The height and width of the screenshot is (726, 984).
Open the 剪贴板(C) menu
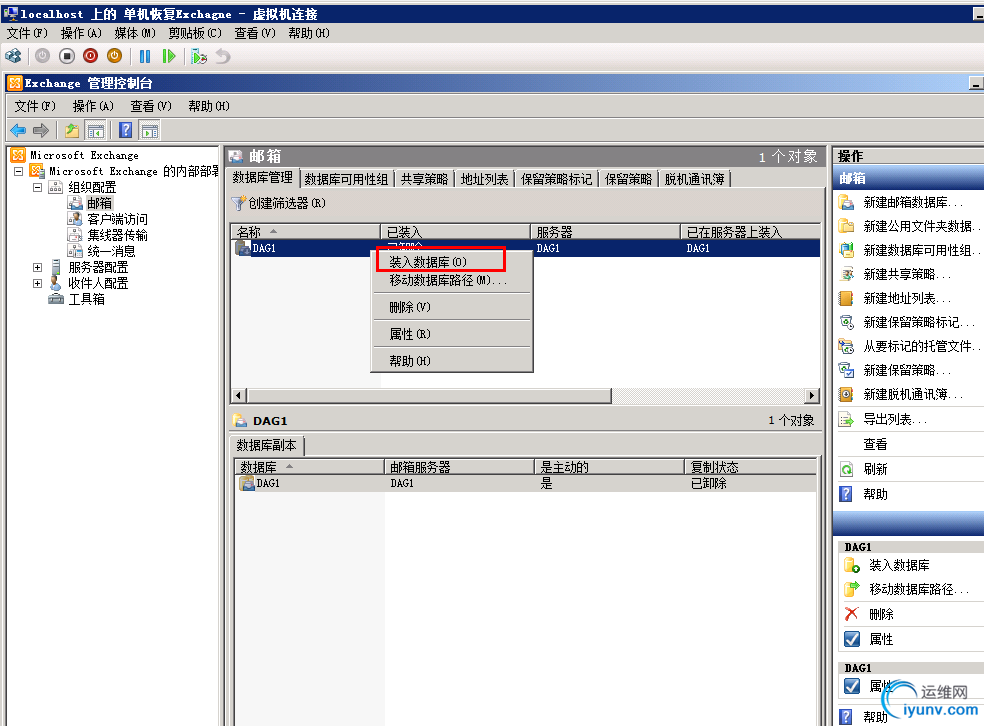(x=195, y=33)
